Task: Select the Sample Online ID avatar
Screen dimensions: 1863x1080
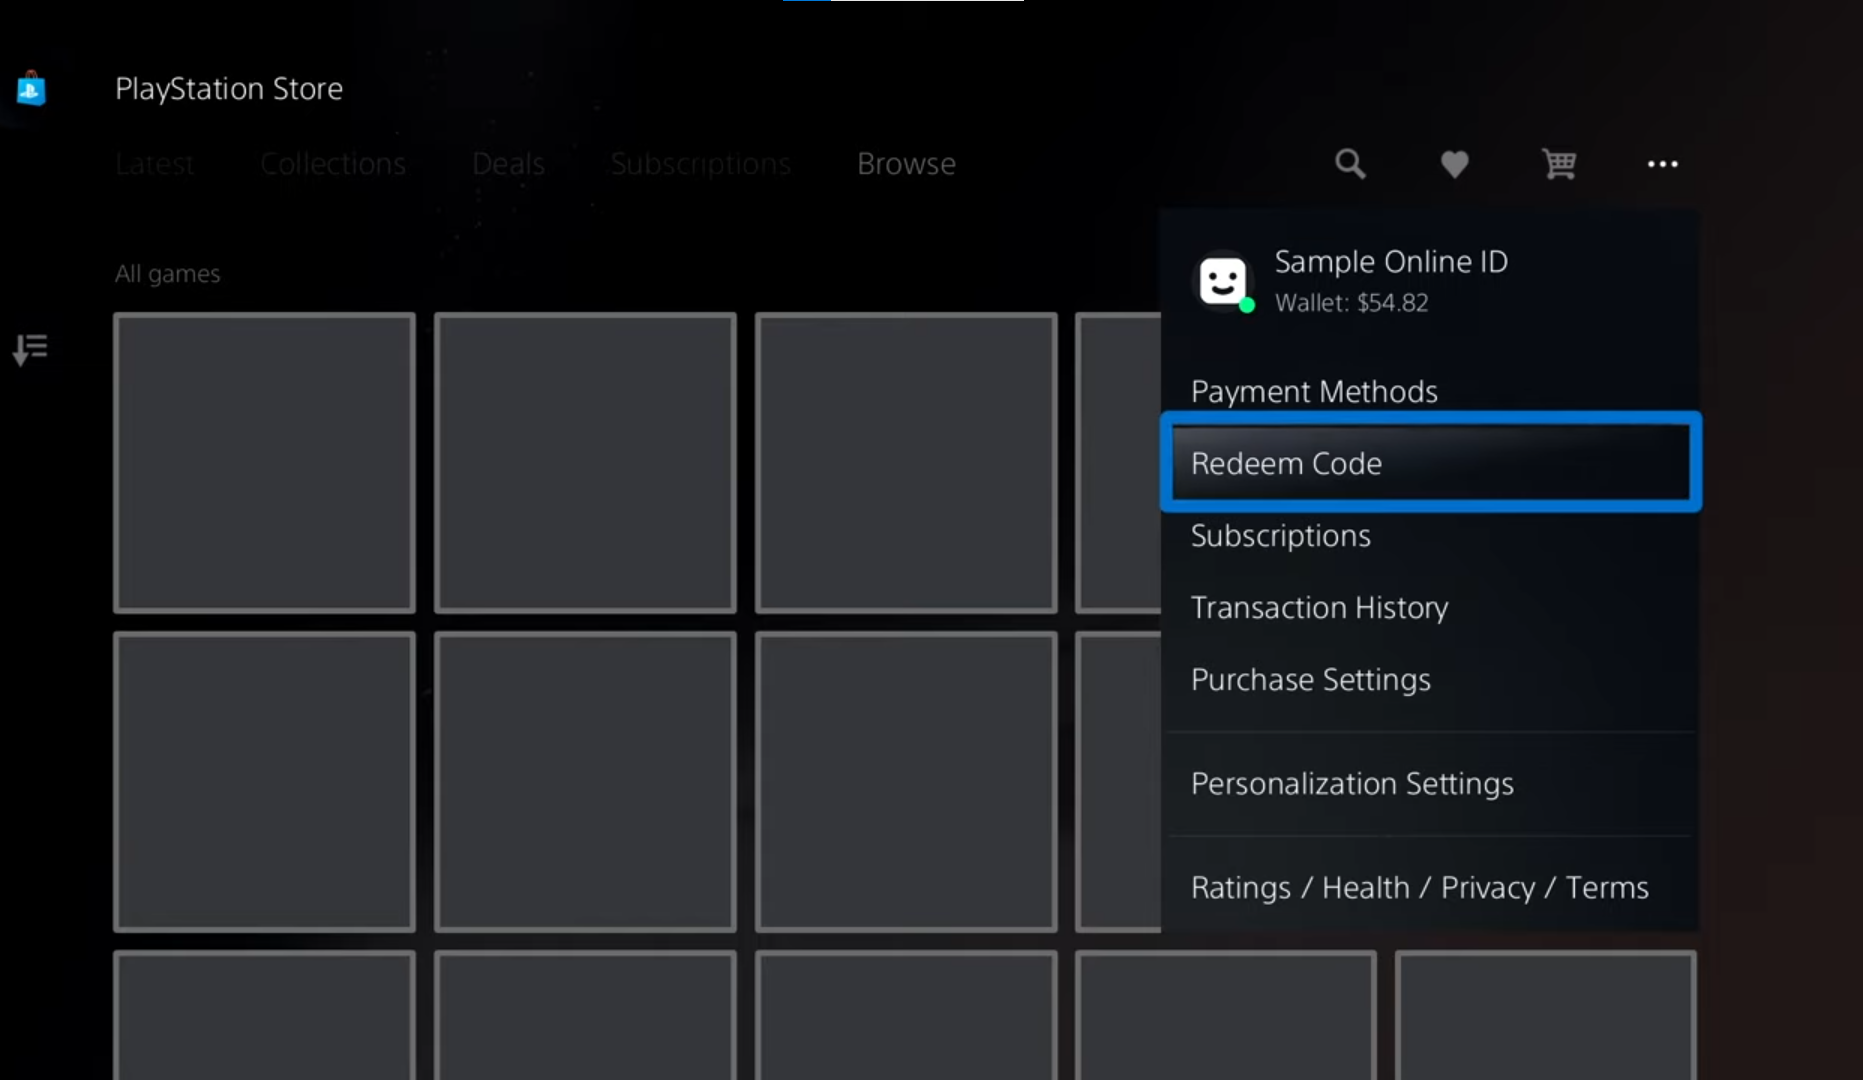Action: (1224, 281)
